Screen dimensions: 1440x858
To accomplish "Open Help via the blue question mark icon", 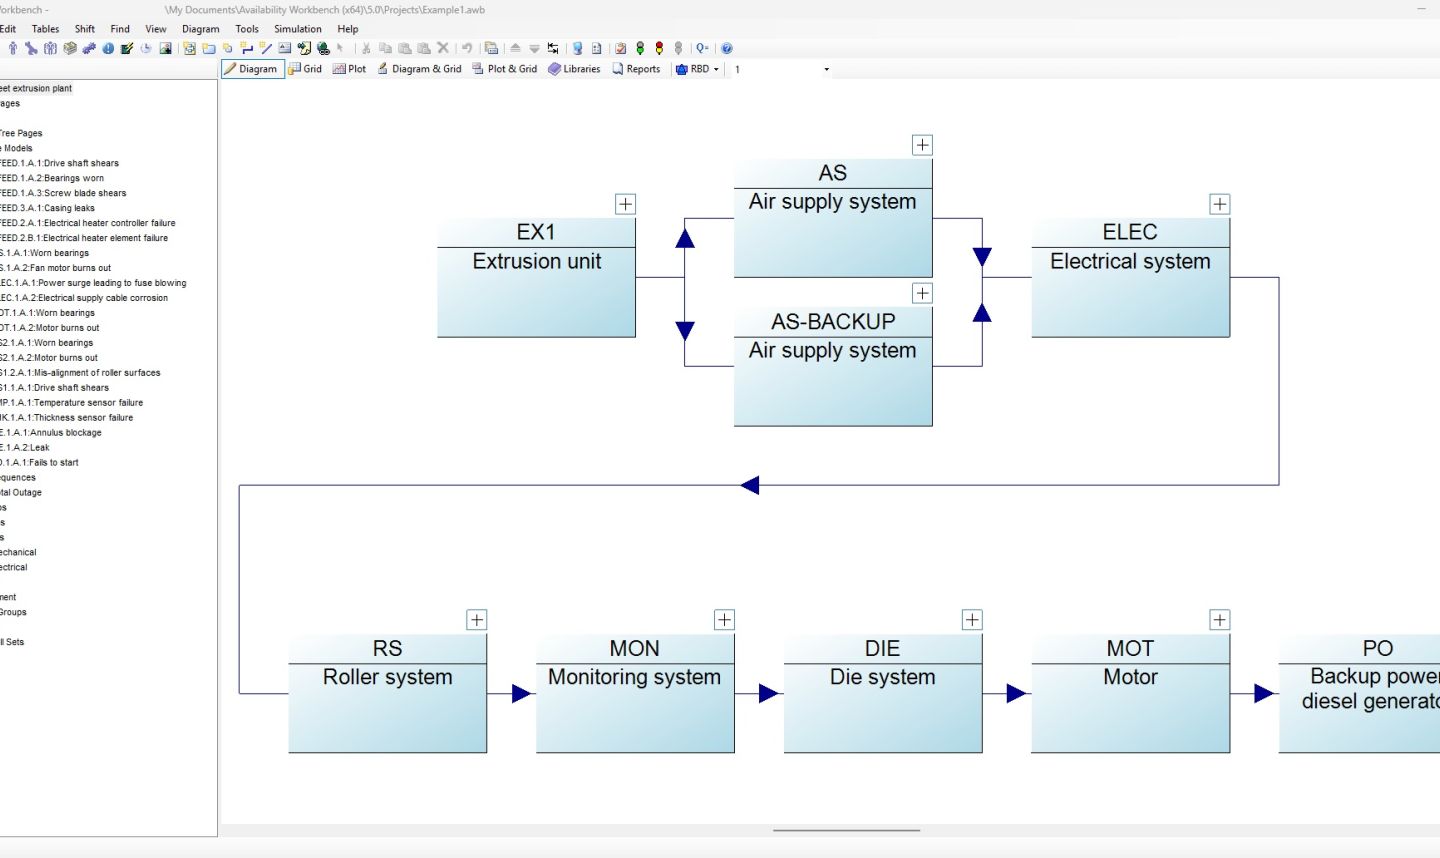I will [726, 48].
